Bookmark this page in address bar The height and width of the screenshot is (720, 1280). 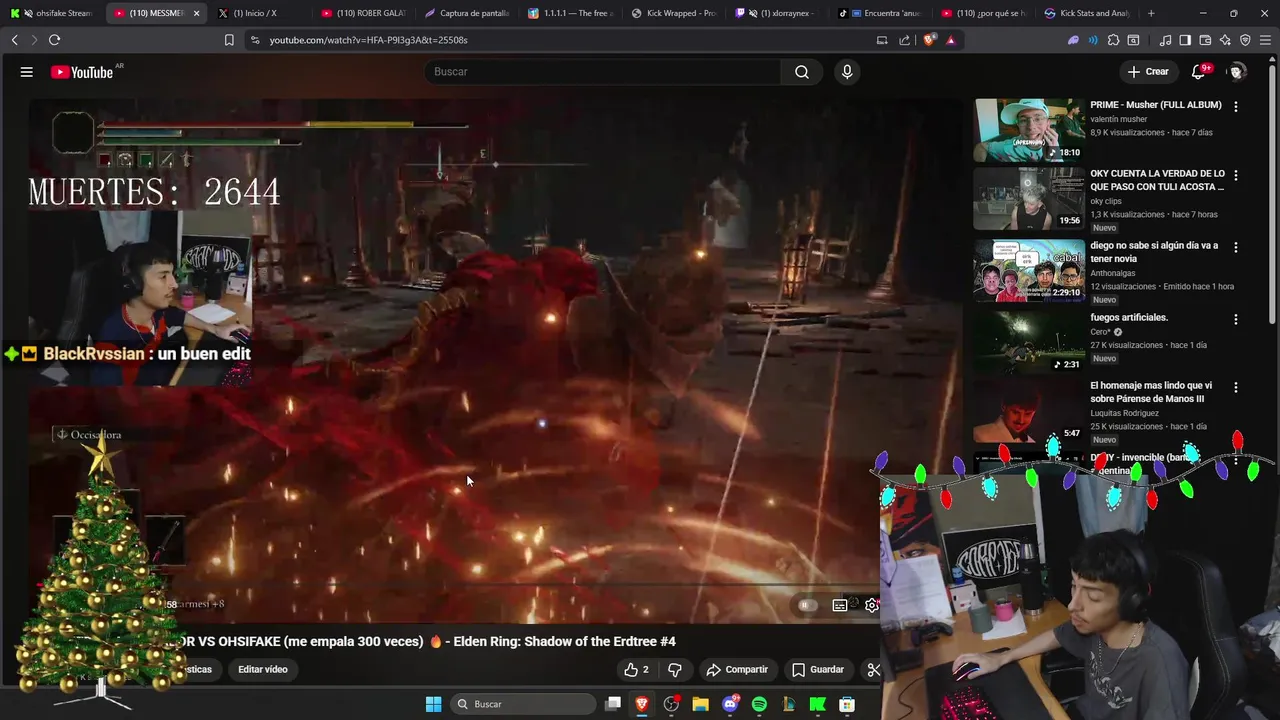click(229, 40)
